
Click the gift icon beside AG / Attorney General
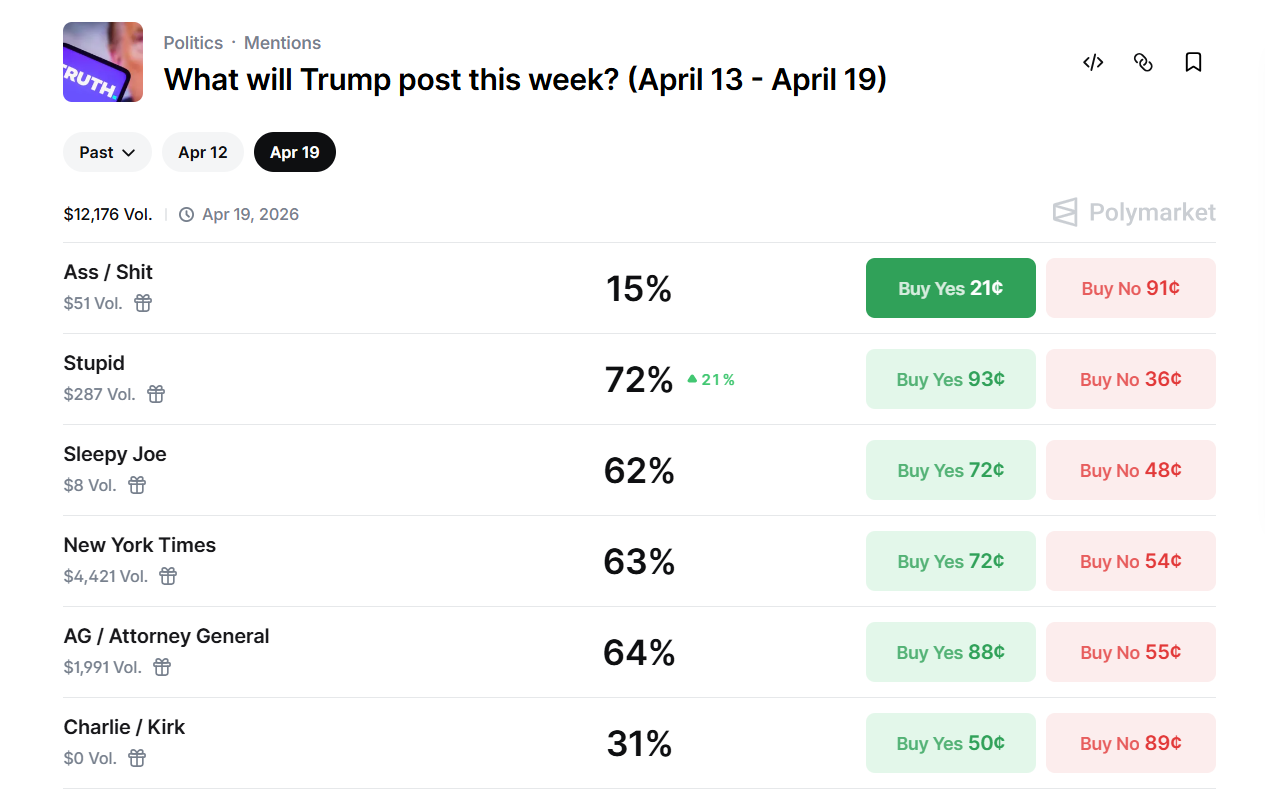tap(162, 667)
